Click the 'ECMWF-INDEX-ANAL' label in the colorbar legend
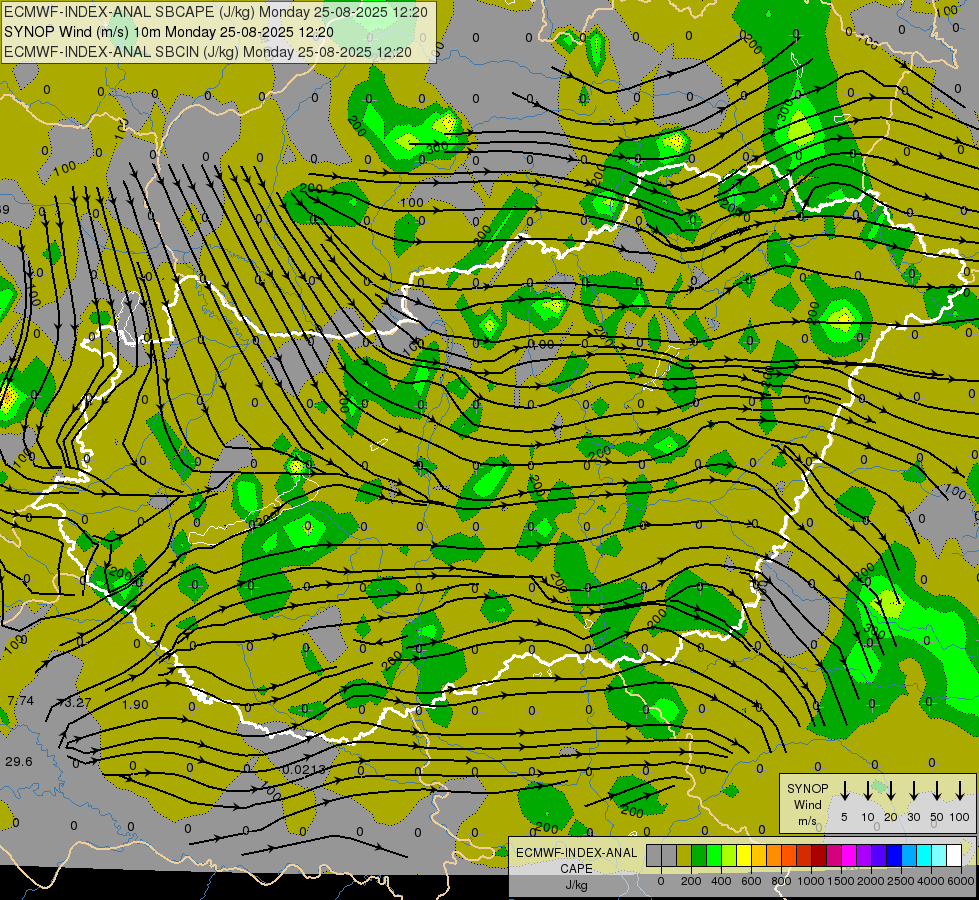The image size is (979, 900). (576, 853)
